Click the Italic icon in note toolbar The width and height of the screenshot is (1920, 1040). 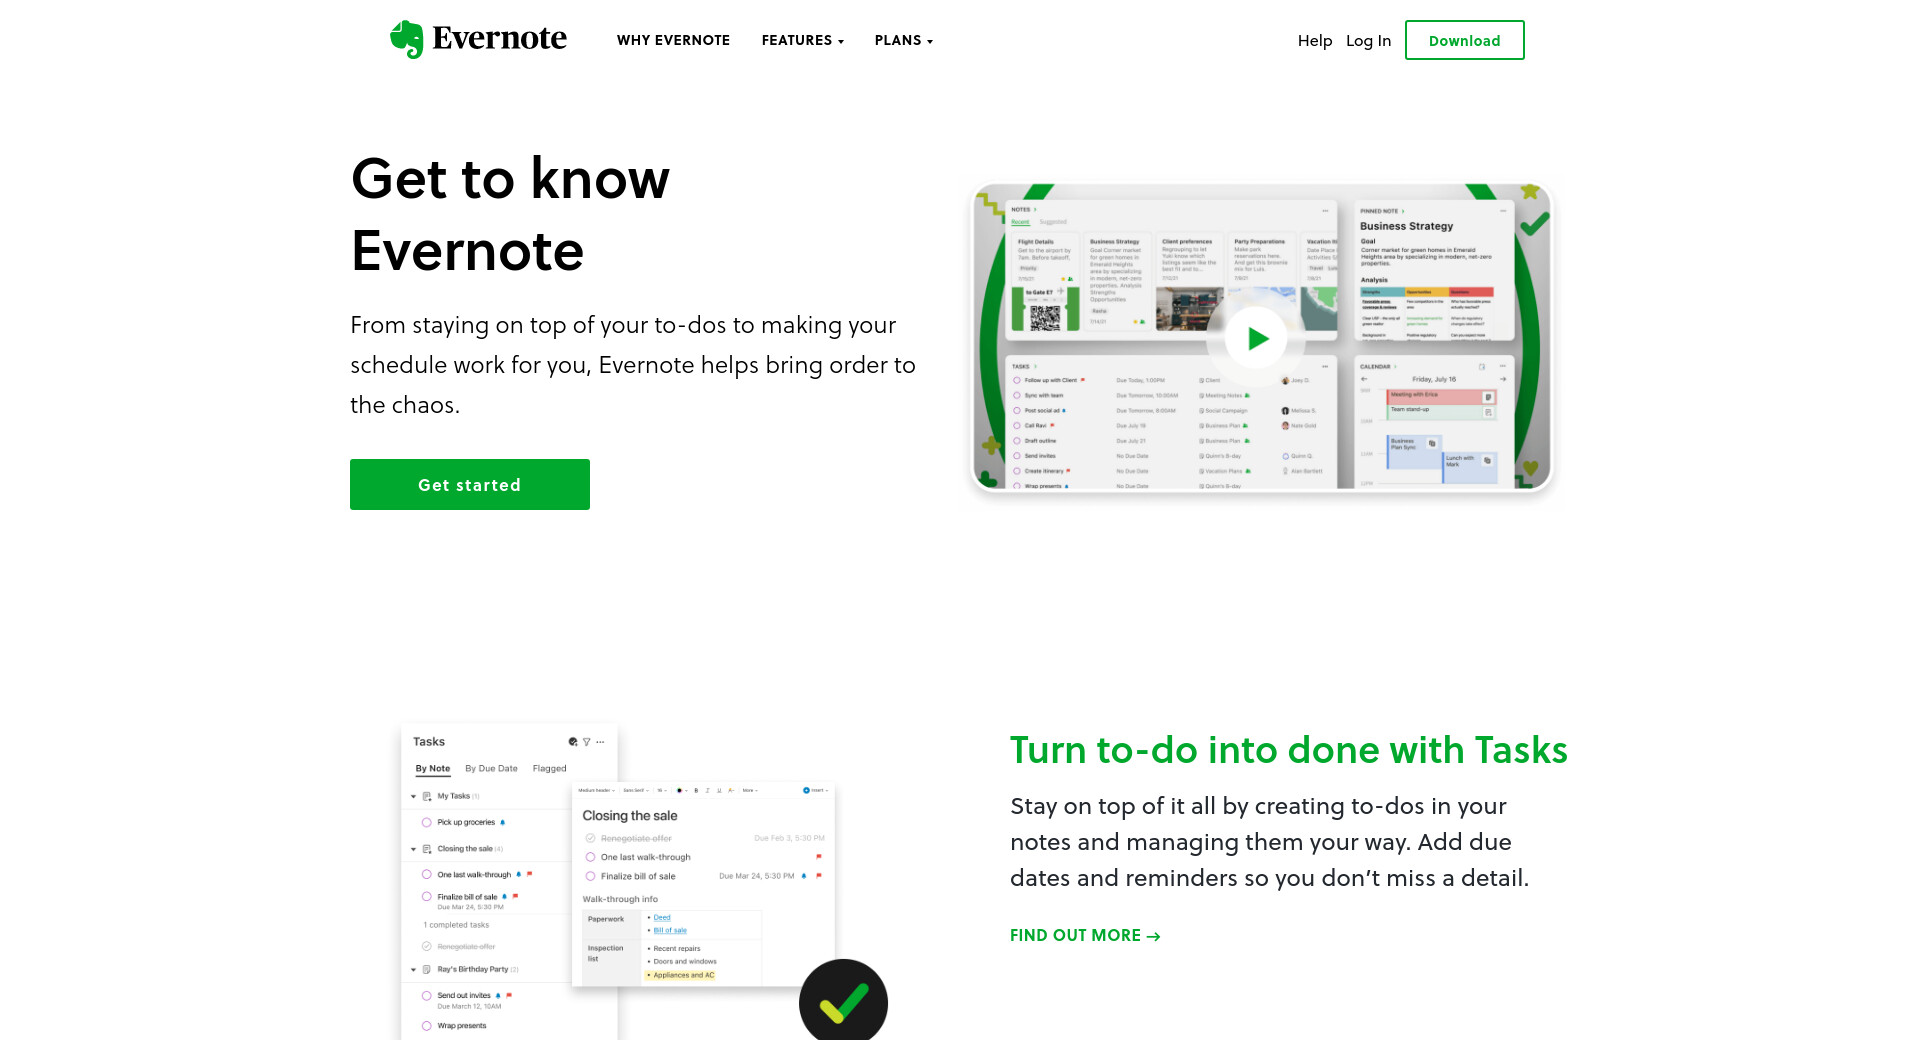tap(707, 790)
